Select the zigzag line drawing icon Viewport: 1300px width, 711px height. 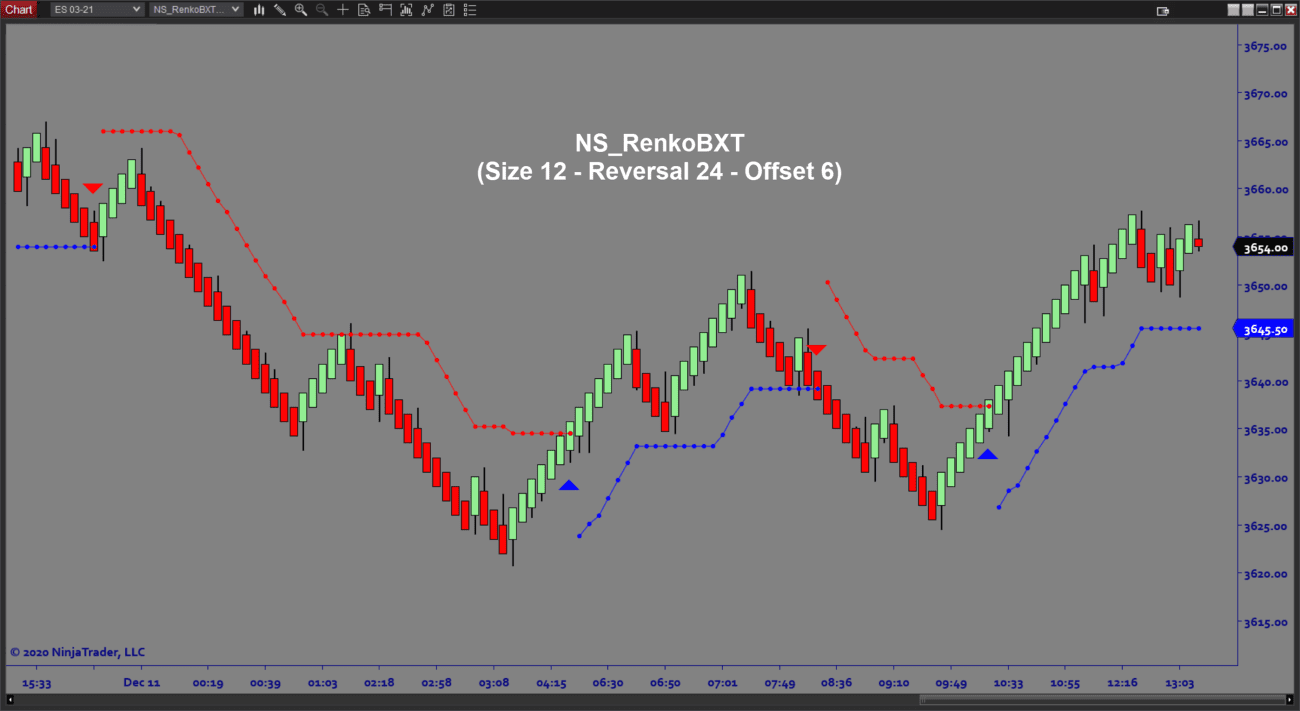coord(427,10)
